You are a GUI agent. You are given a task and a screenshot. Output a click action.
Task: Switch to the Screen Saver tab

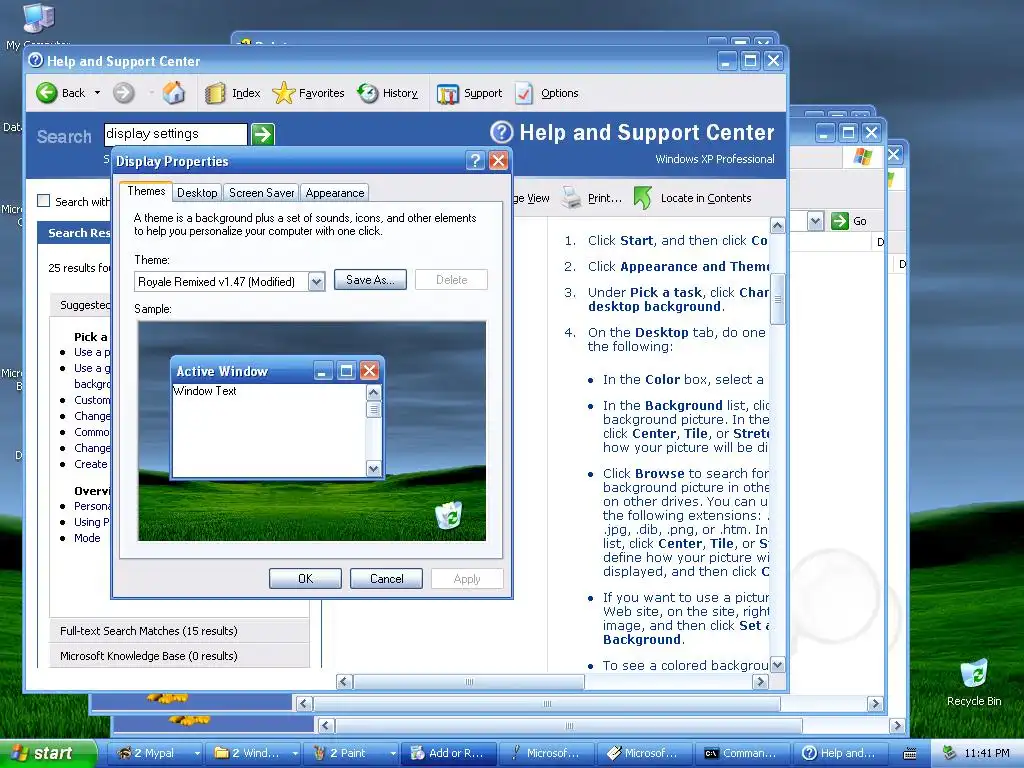[261, 193]
